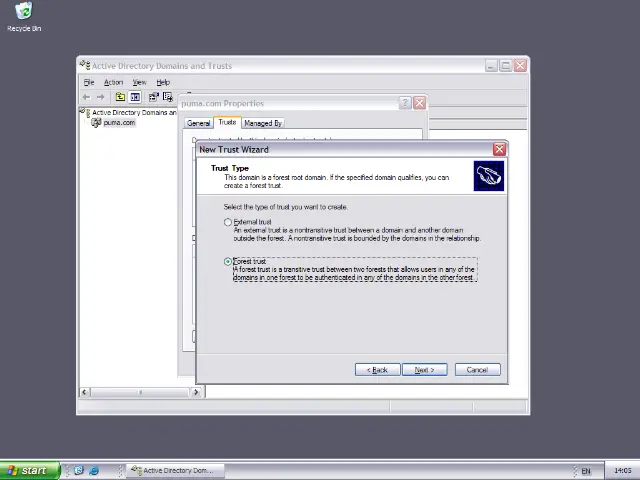This screenshot has width=640, height=480.
Task: Click the EN language indicator
Action: tap(586, 471)
